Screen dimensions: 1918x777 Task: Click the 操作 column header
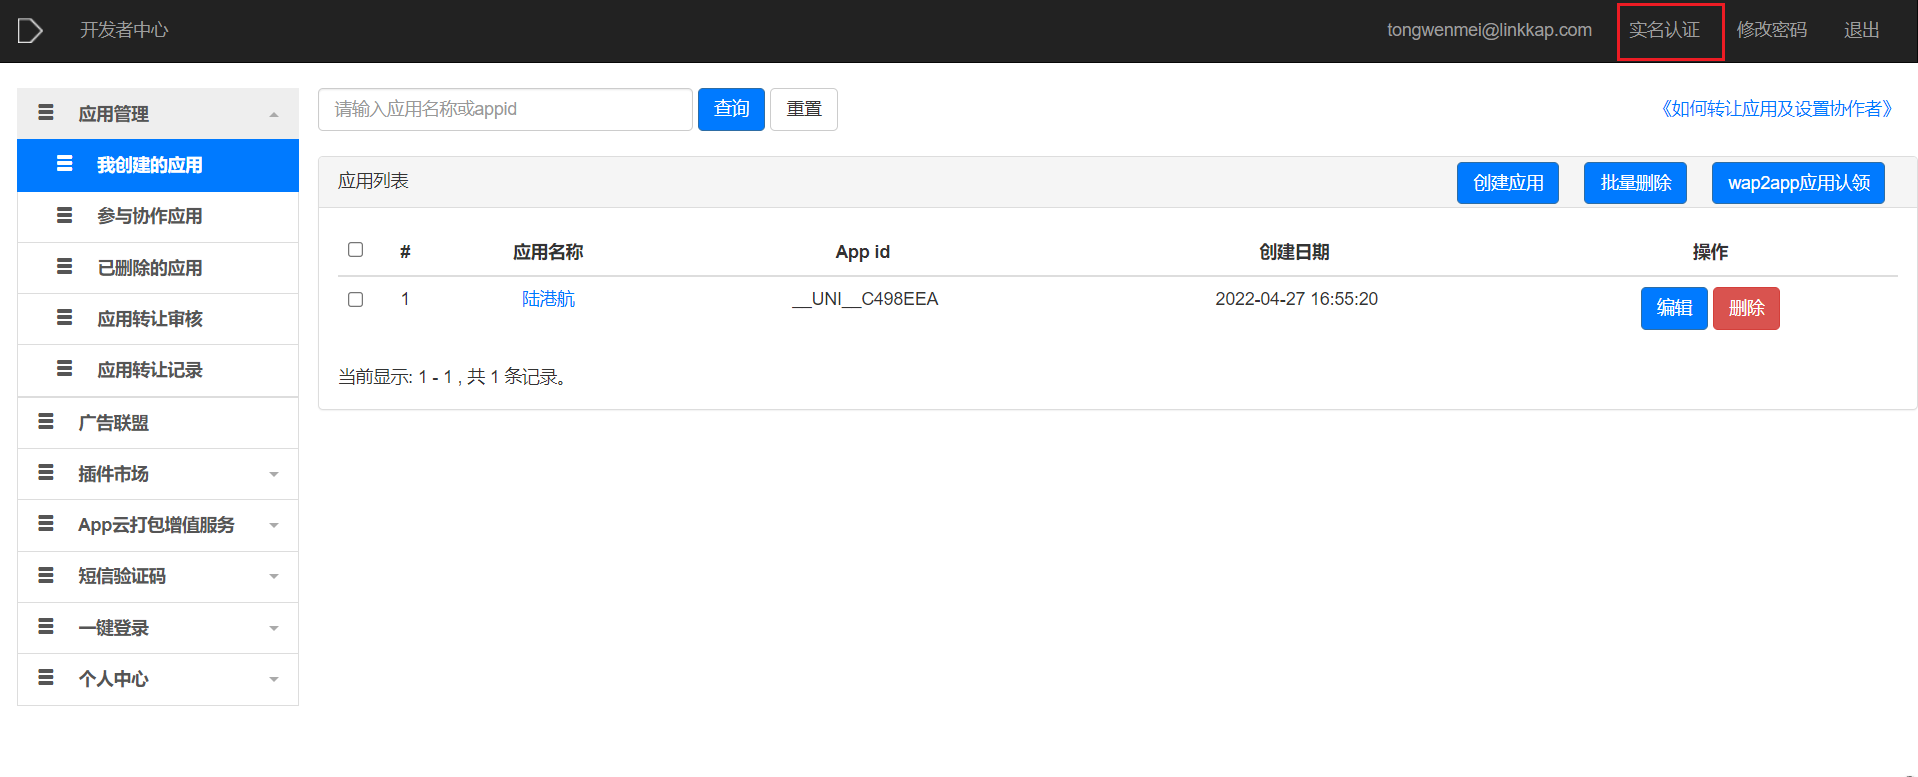click(1710, 252)
